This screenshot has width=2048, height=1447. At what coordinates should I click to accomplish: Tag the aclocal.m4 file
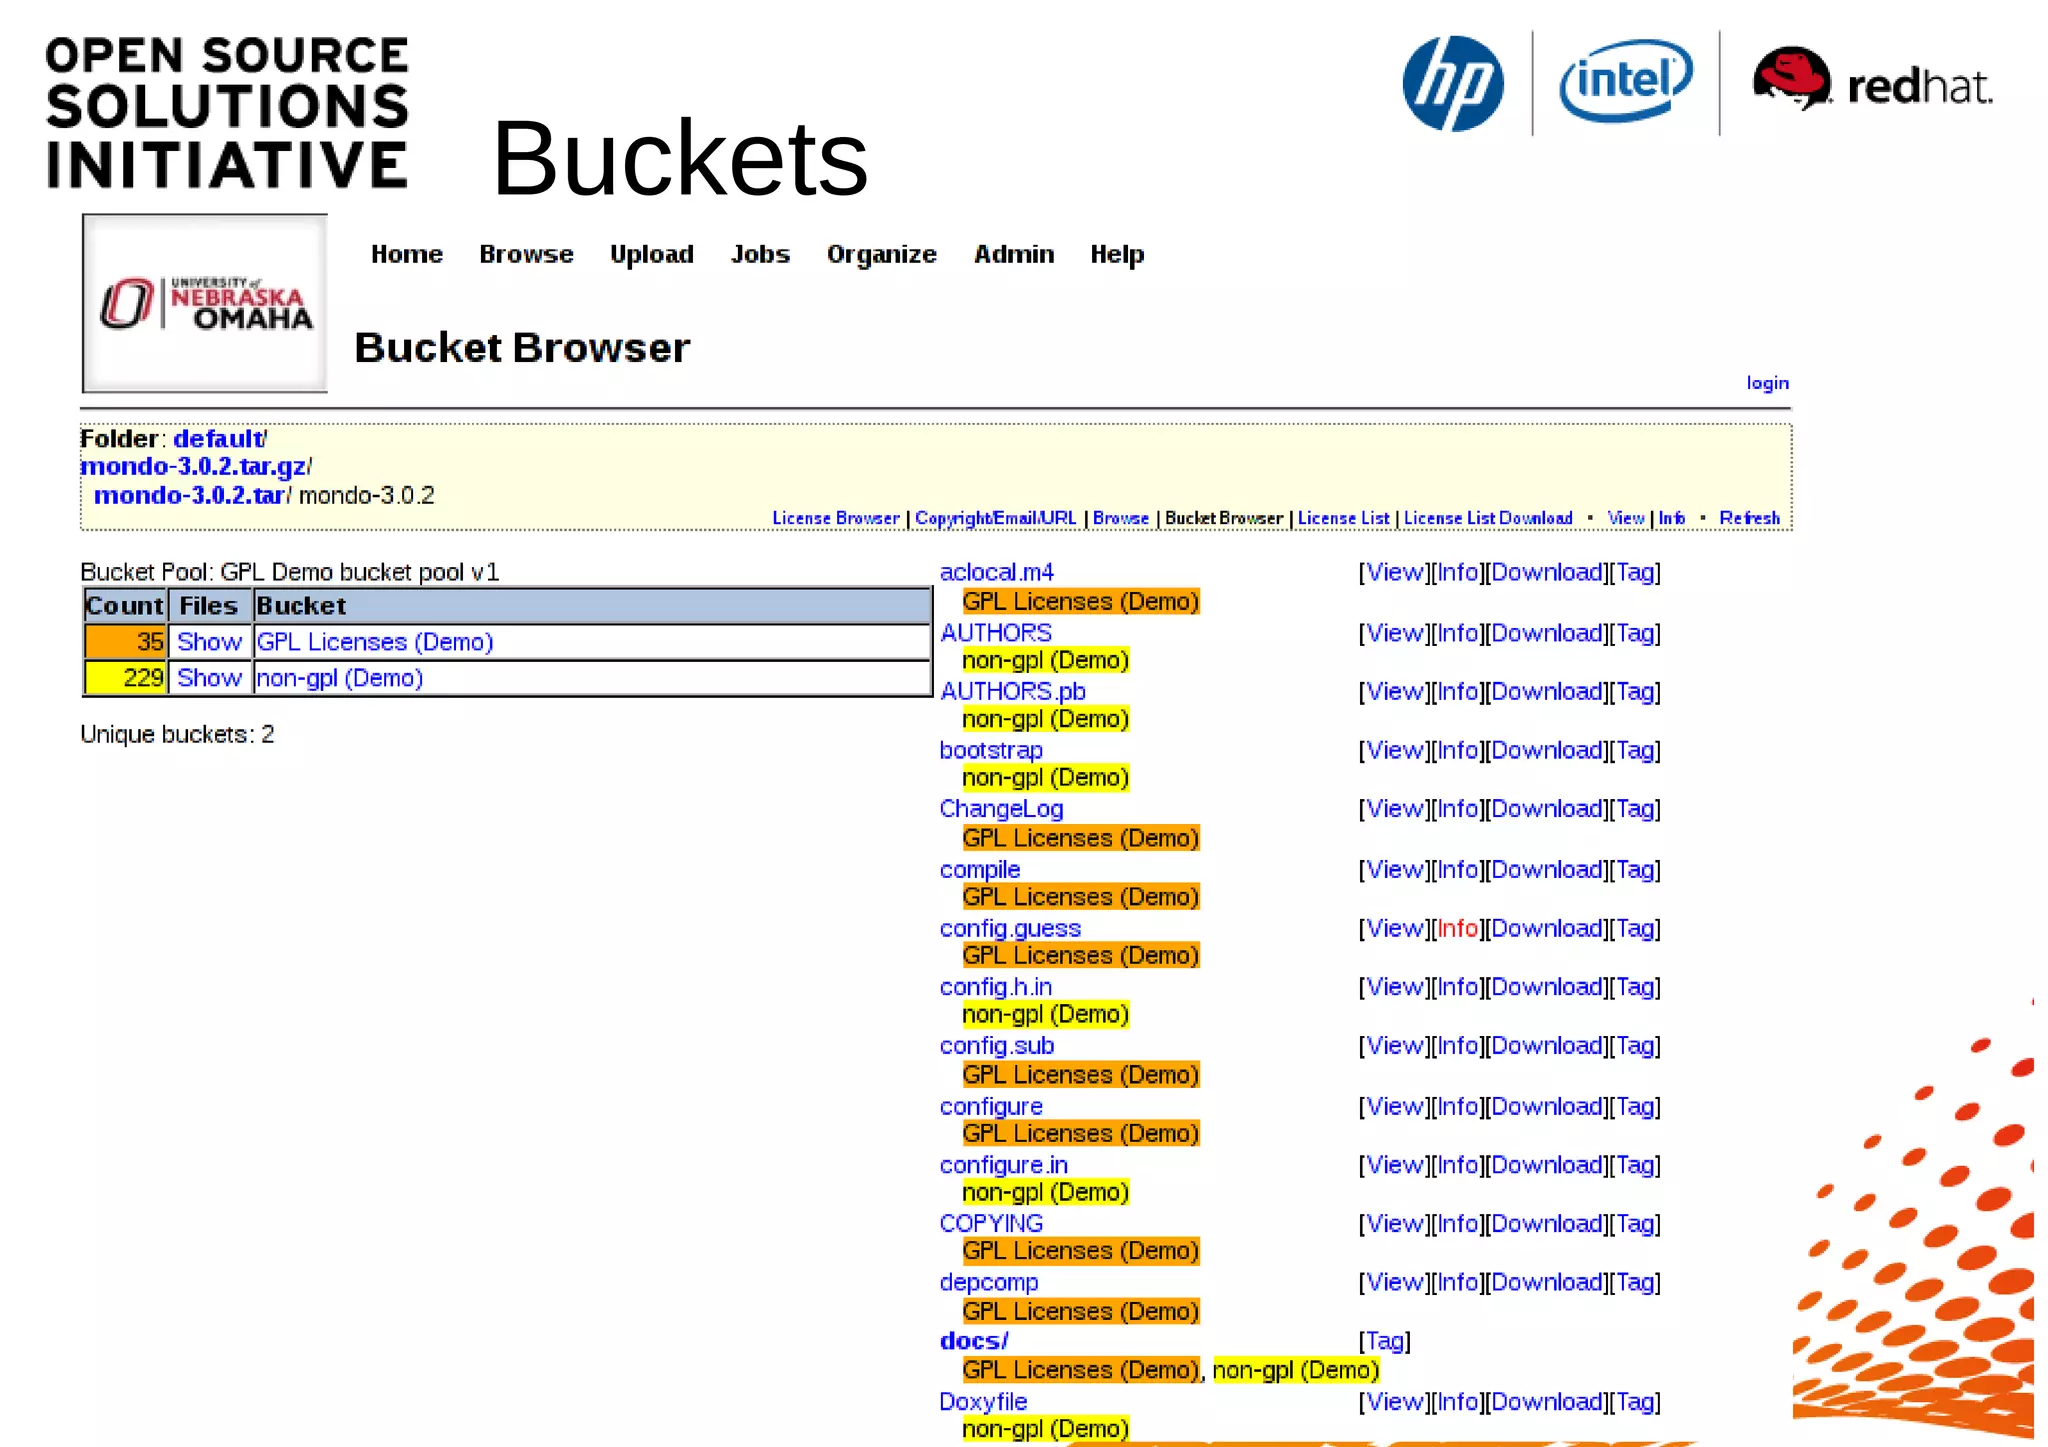(x=1636, y=573)
